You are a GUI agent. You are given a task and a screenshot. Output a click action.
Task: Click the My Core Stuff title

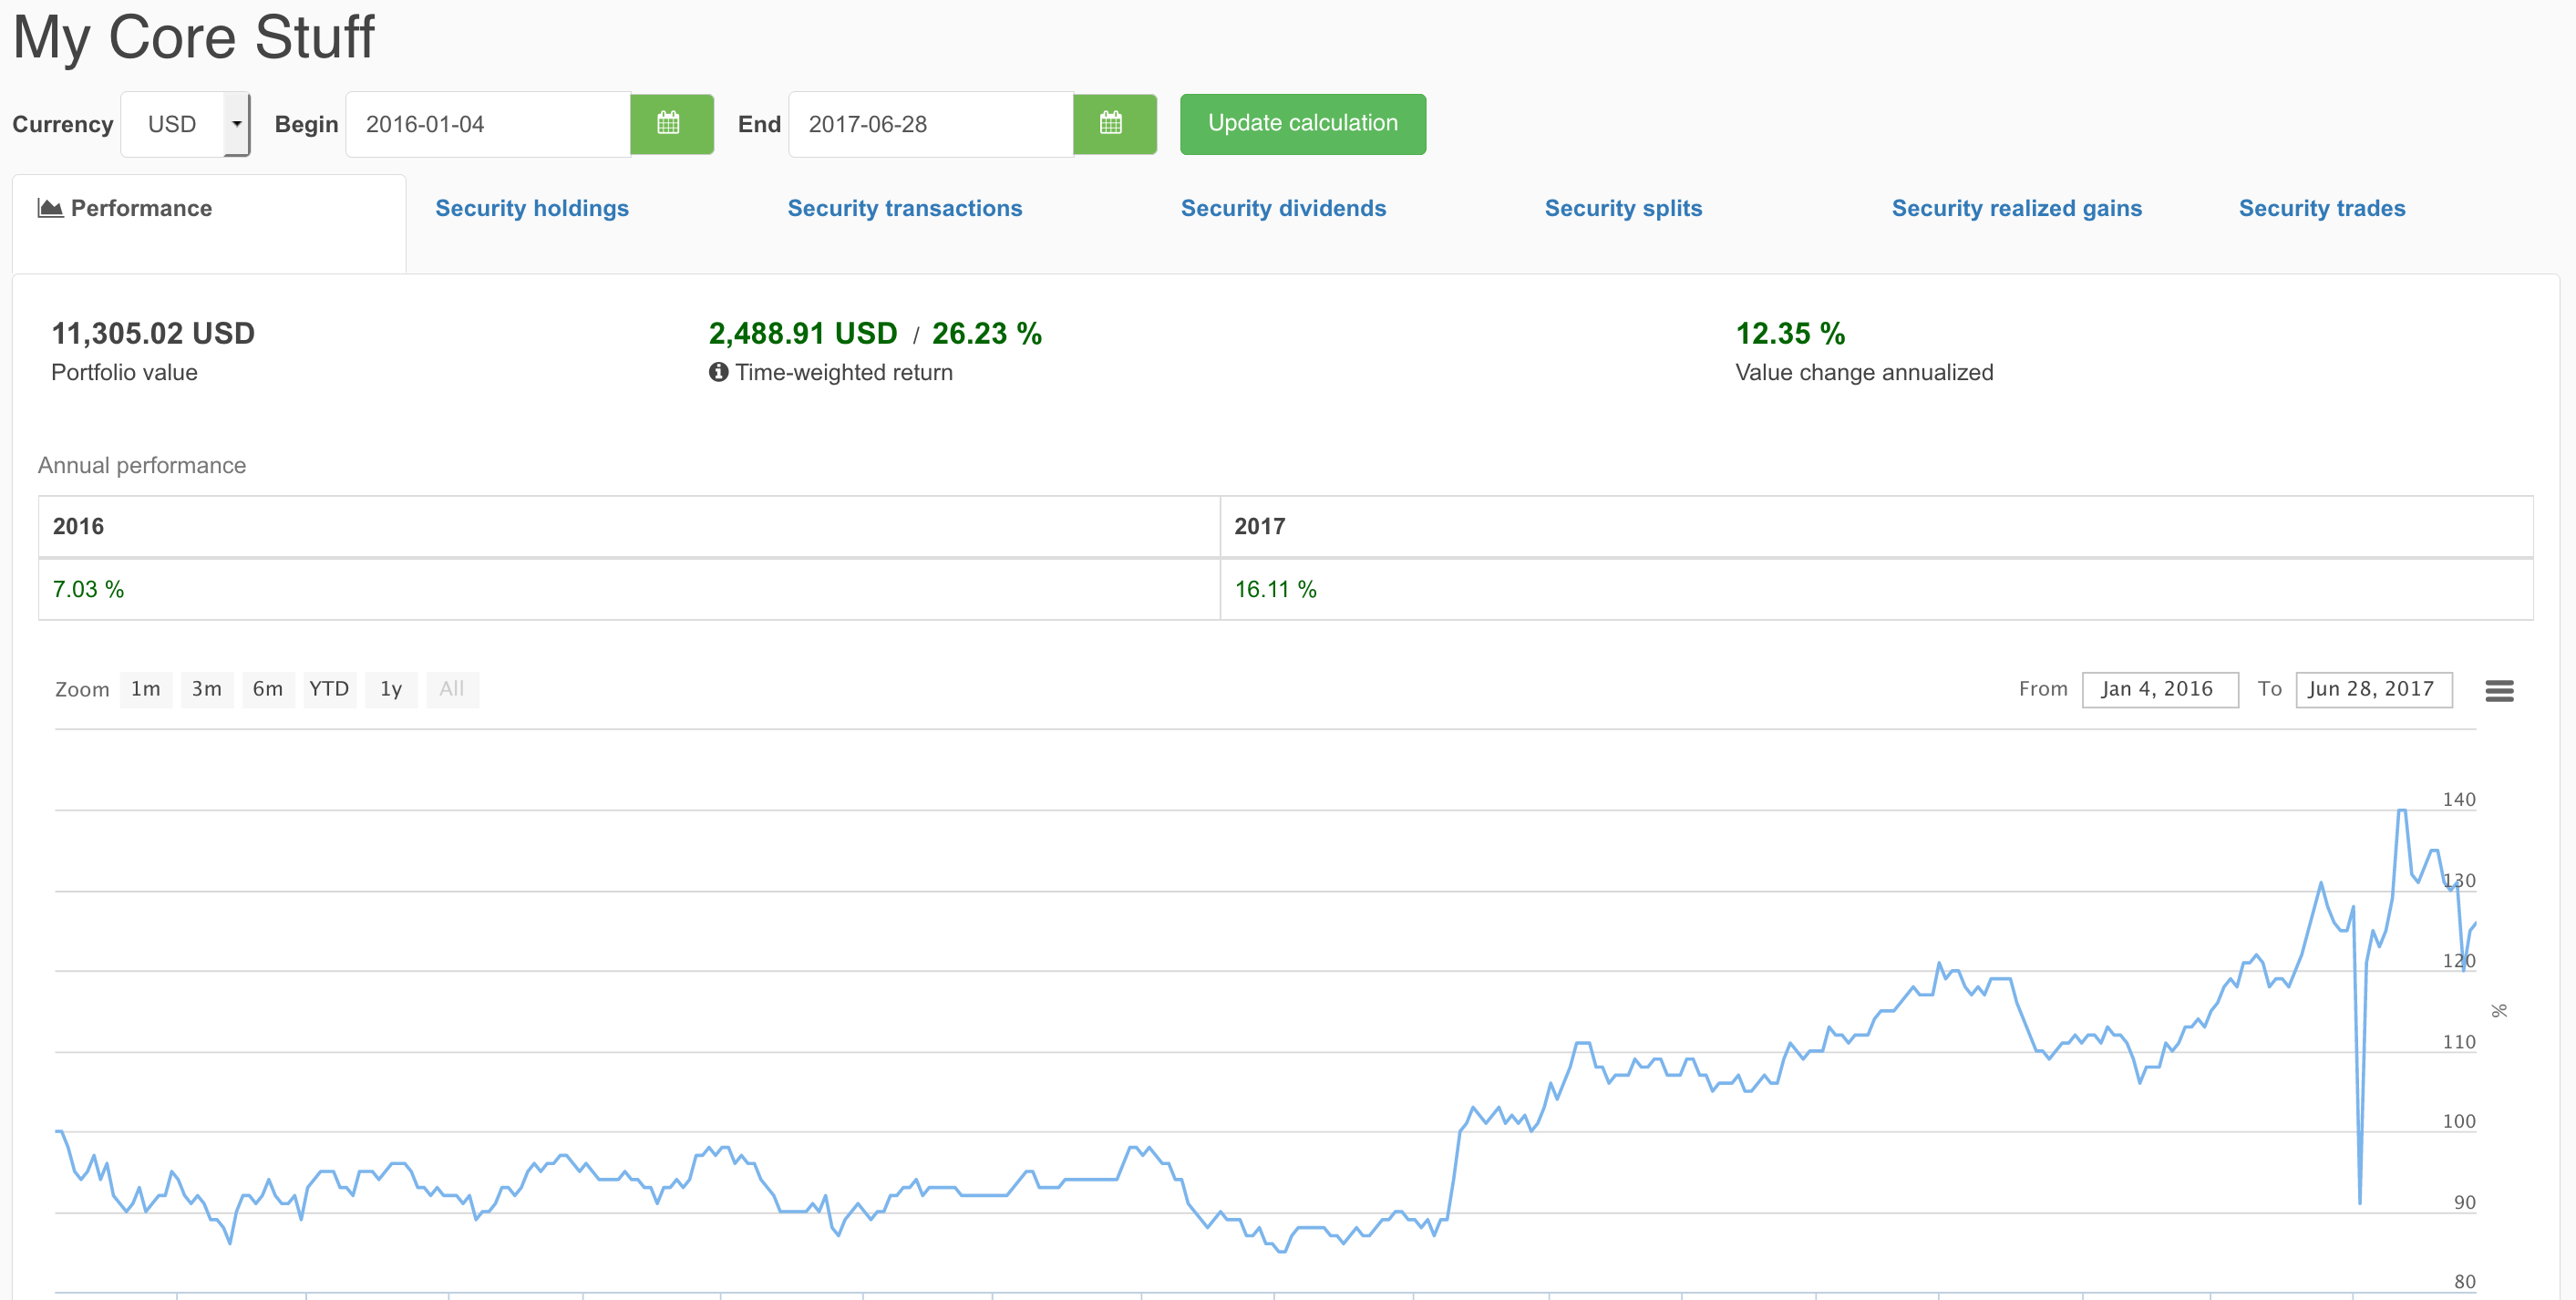tap(193, 37)
